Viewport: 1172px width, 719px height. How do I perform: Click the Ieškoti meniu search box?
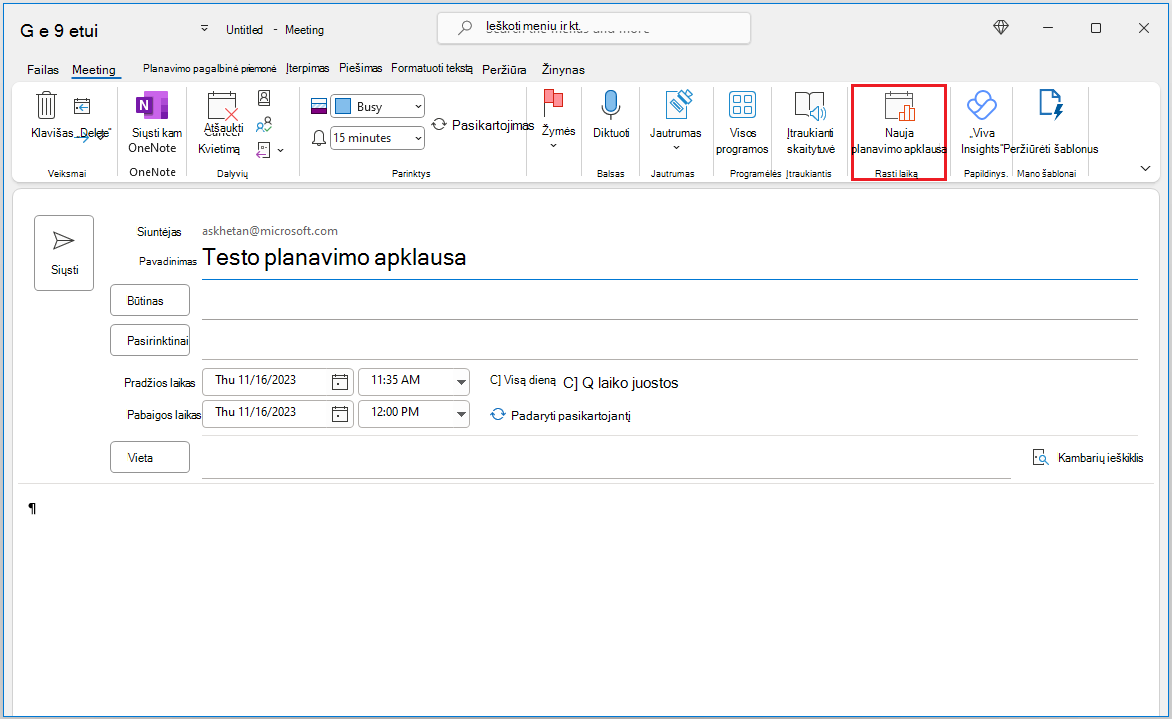click(593, 28)
